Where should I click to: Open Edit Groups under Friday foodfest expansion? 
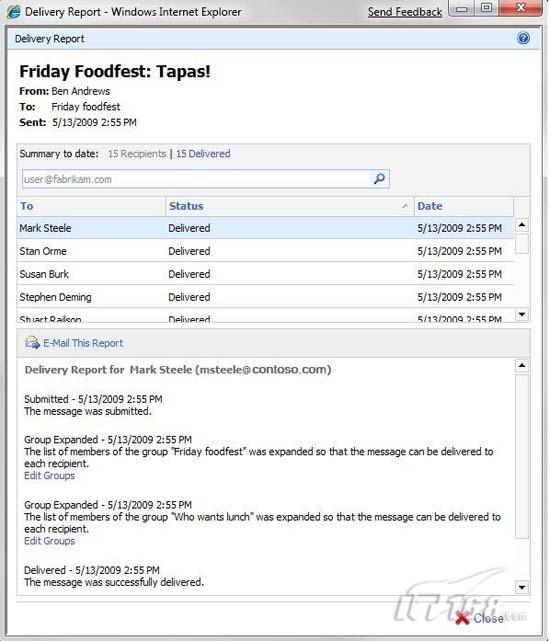[49, 475]
